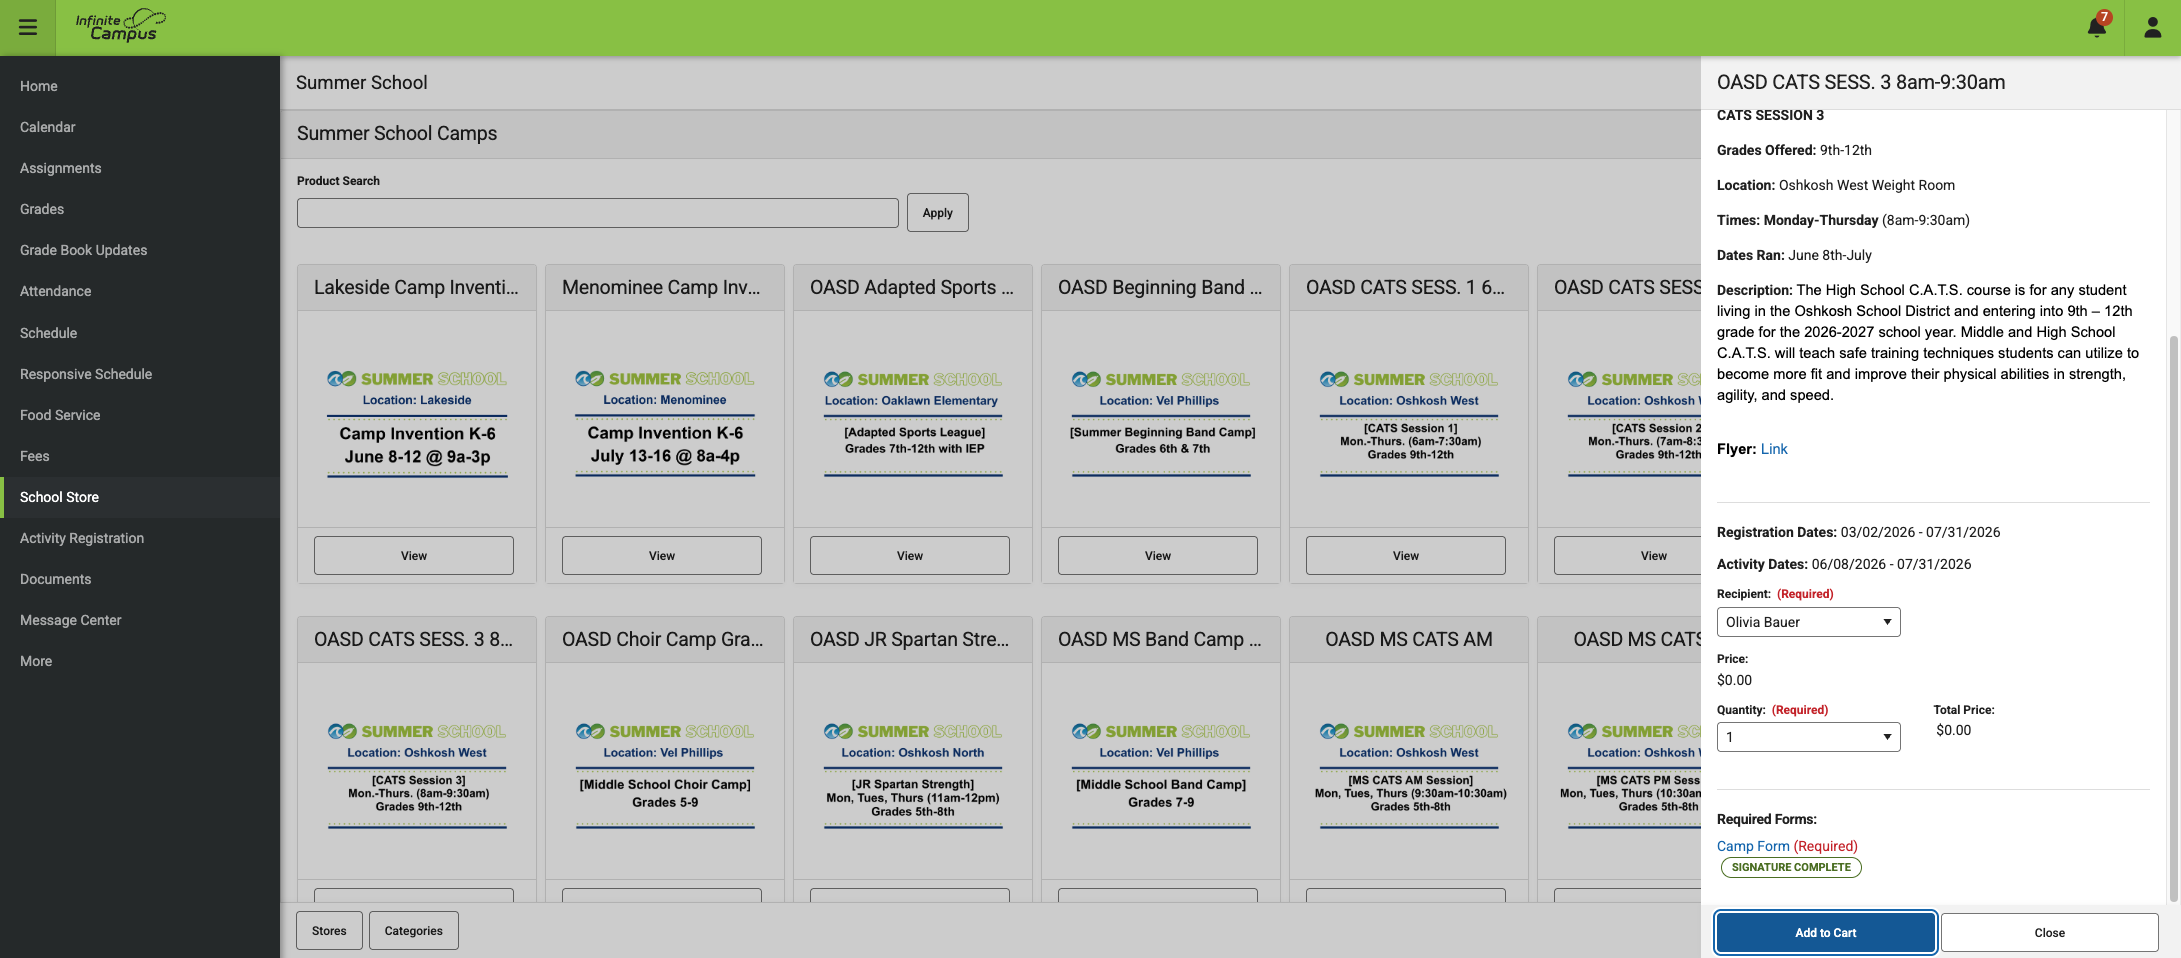Open Attendance in the sidebar
2181x958 pixels.
[140, 291]
